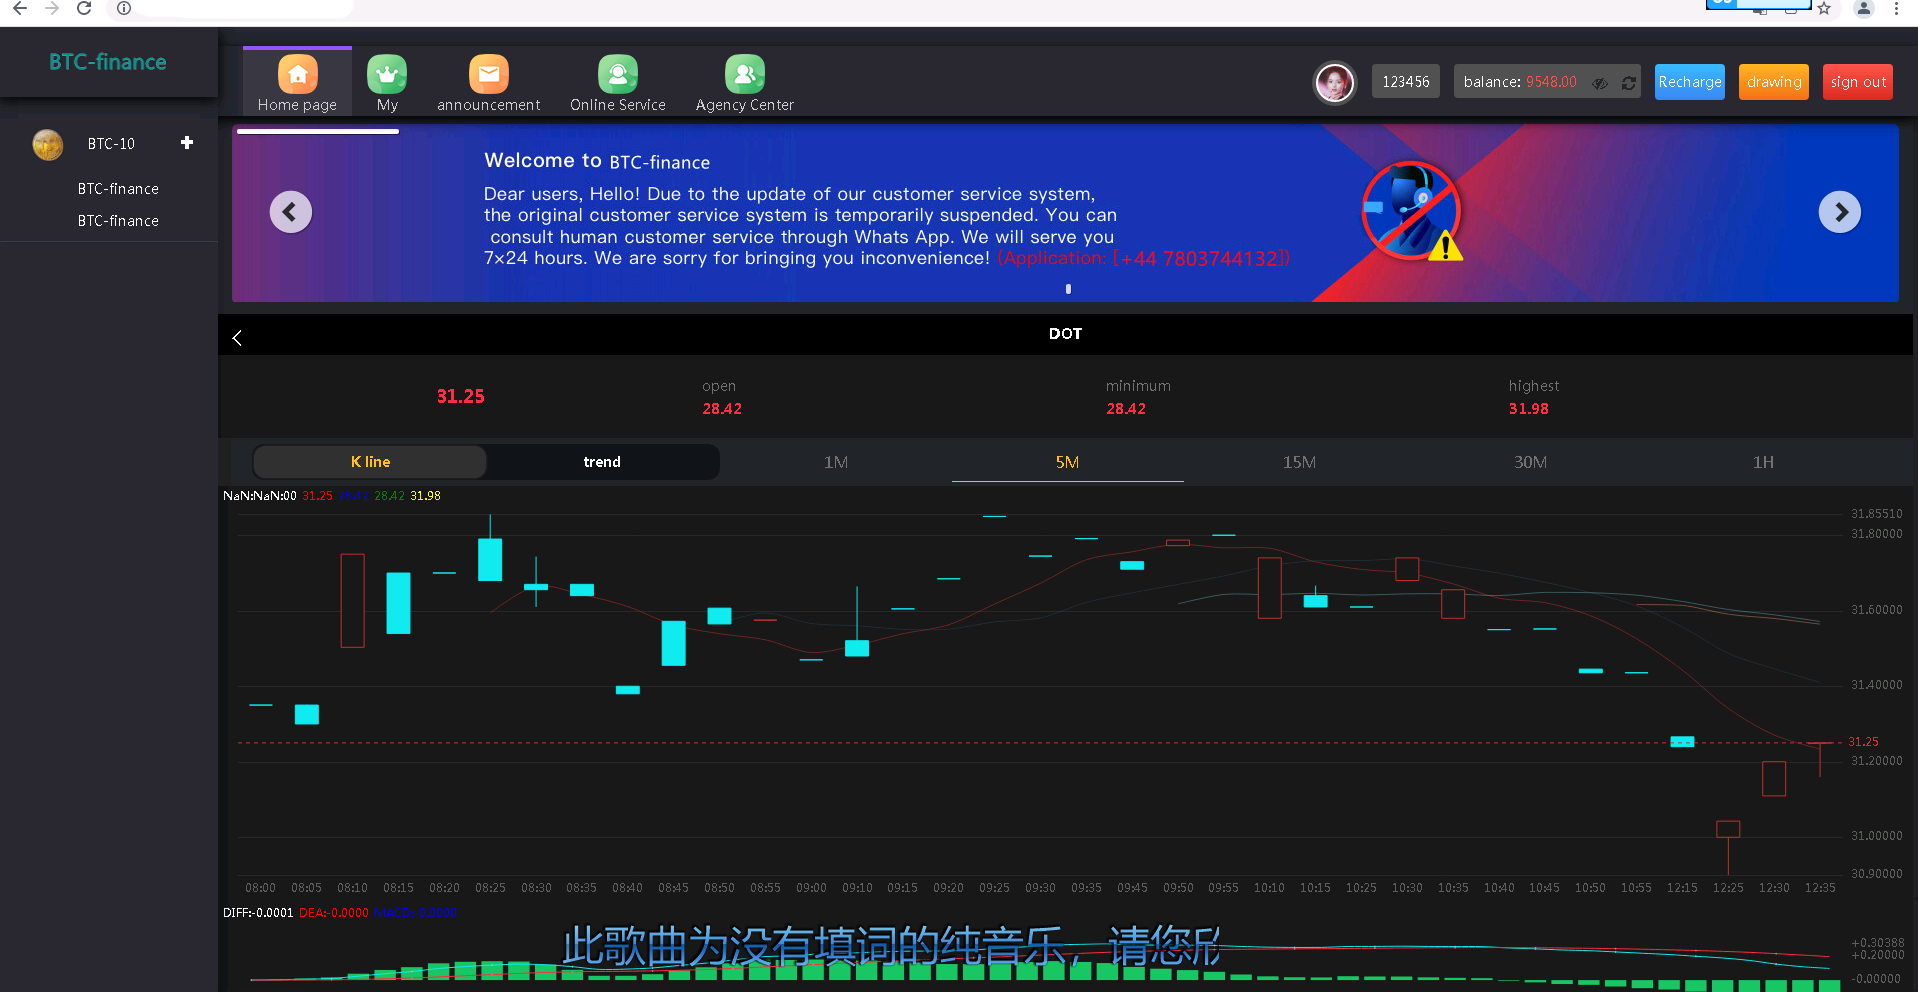
Task: Open the Agency Center icon
Action: point(744,76)
